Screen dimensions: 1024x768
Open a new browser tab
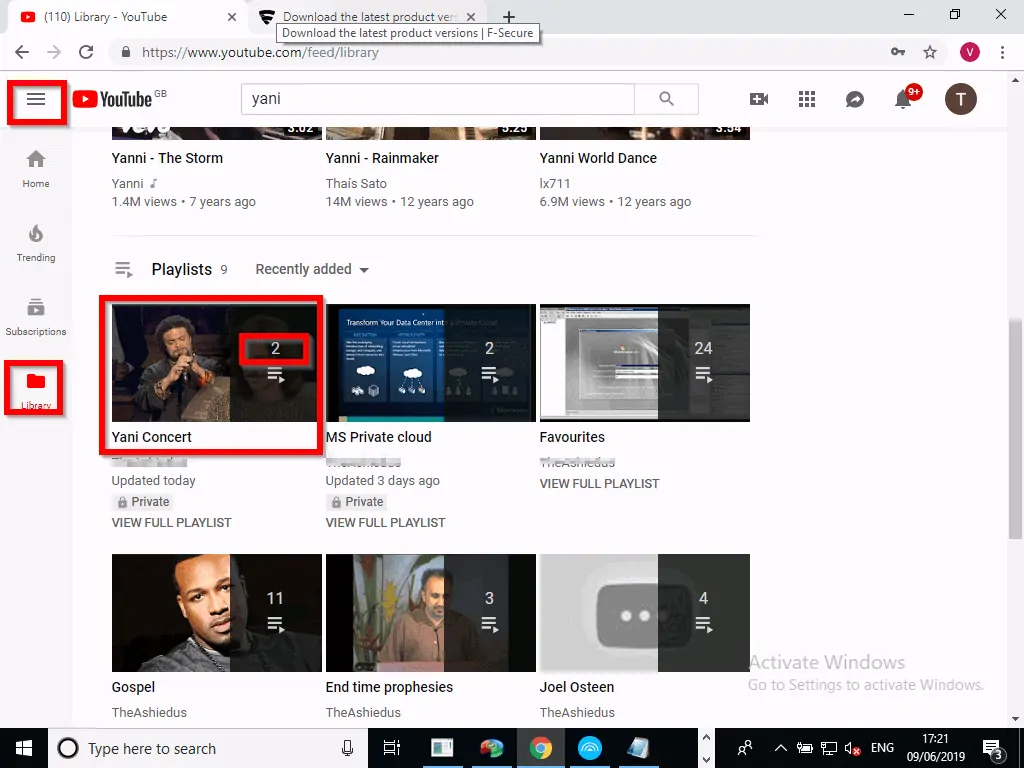(509, 17)
